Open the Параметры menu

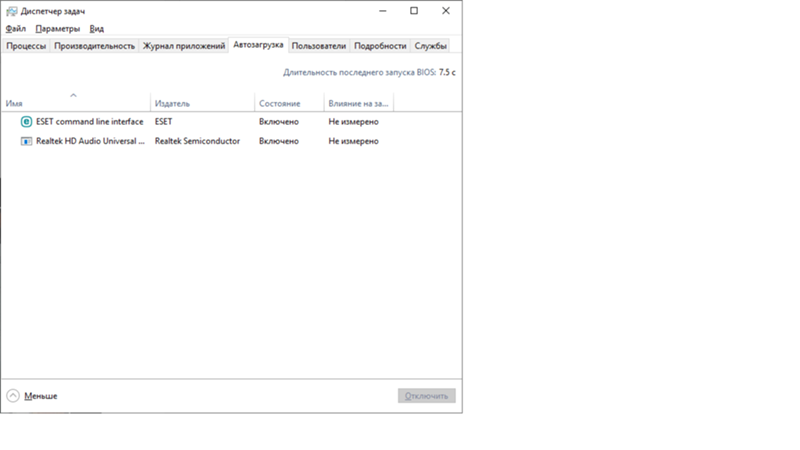pos(58,29)
